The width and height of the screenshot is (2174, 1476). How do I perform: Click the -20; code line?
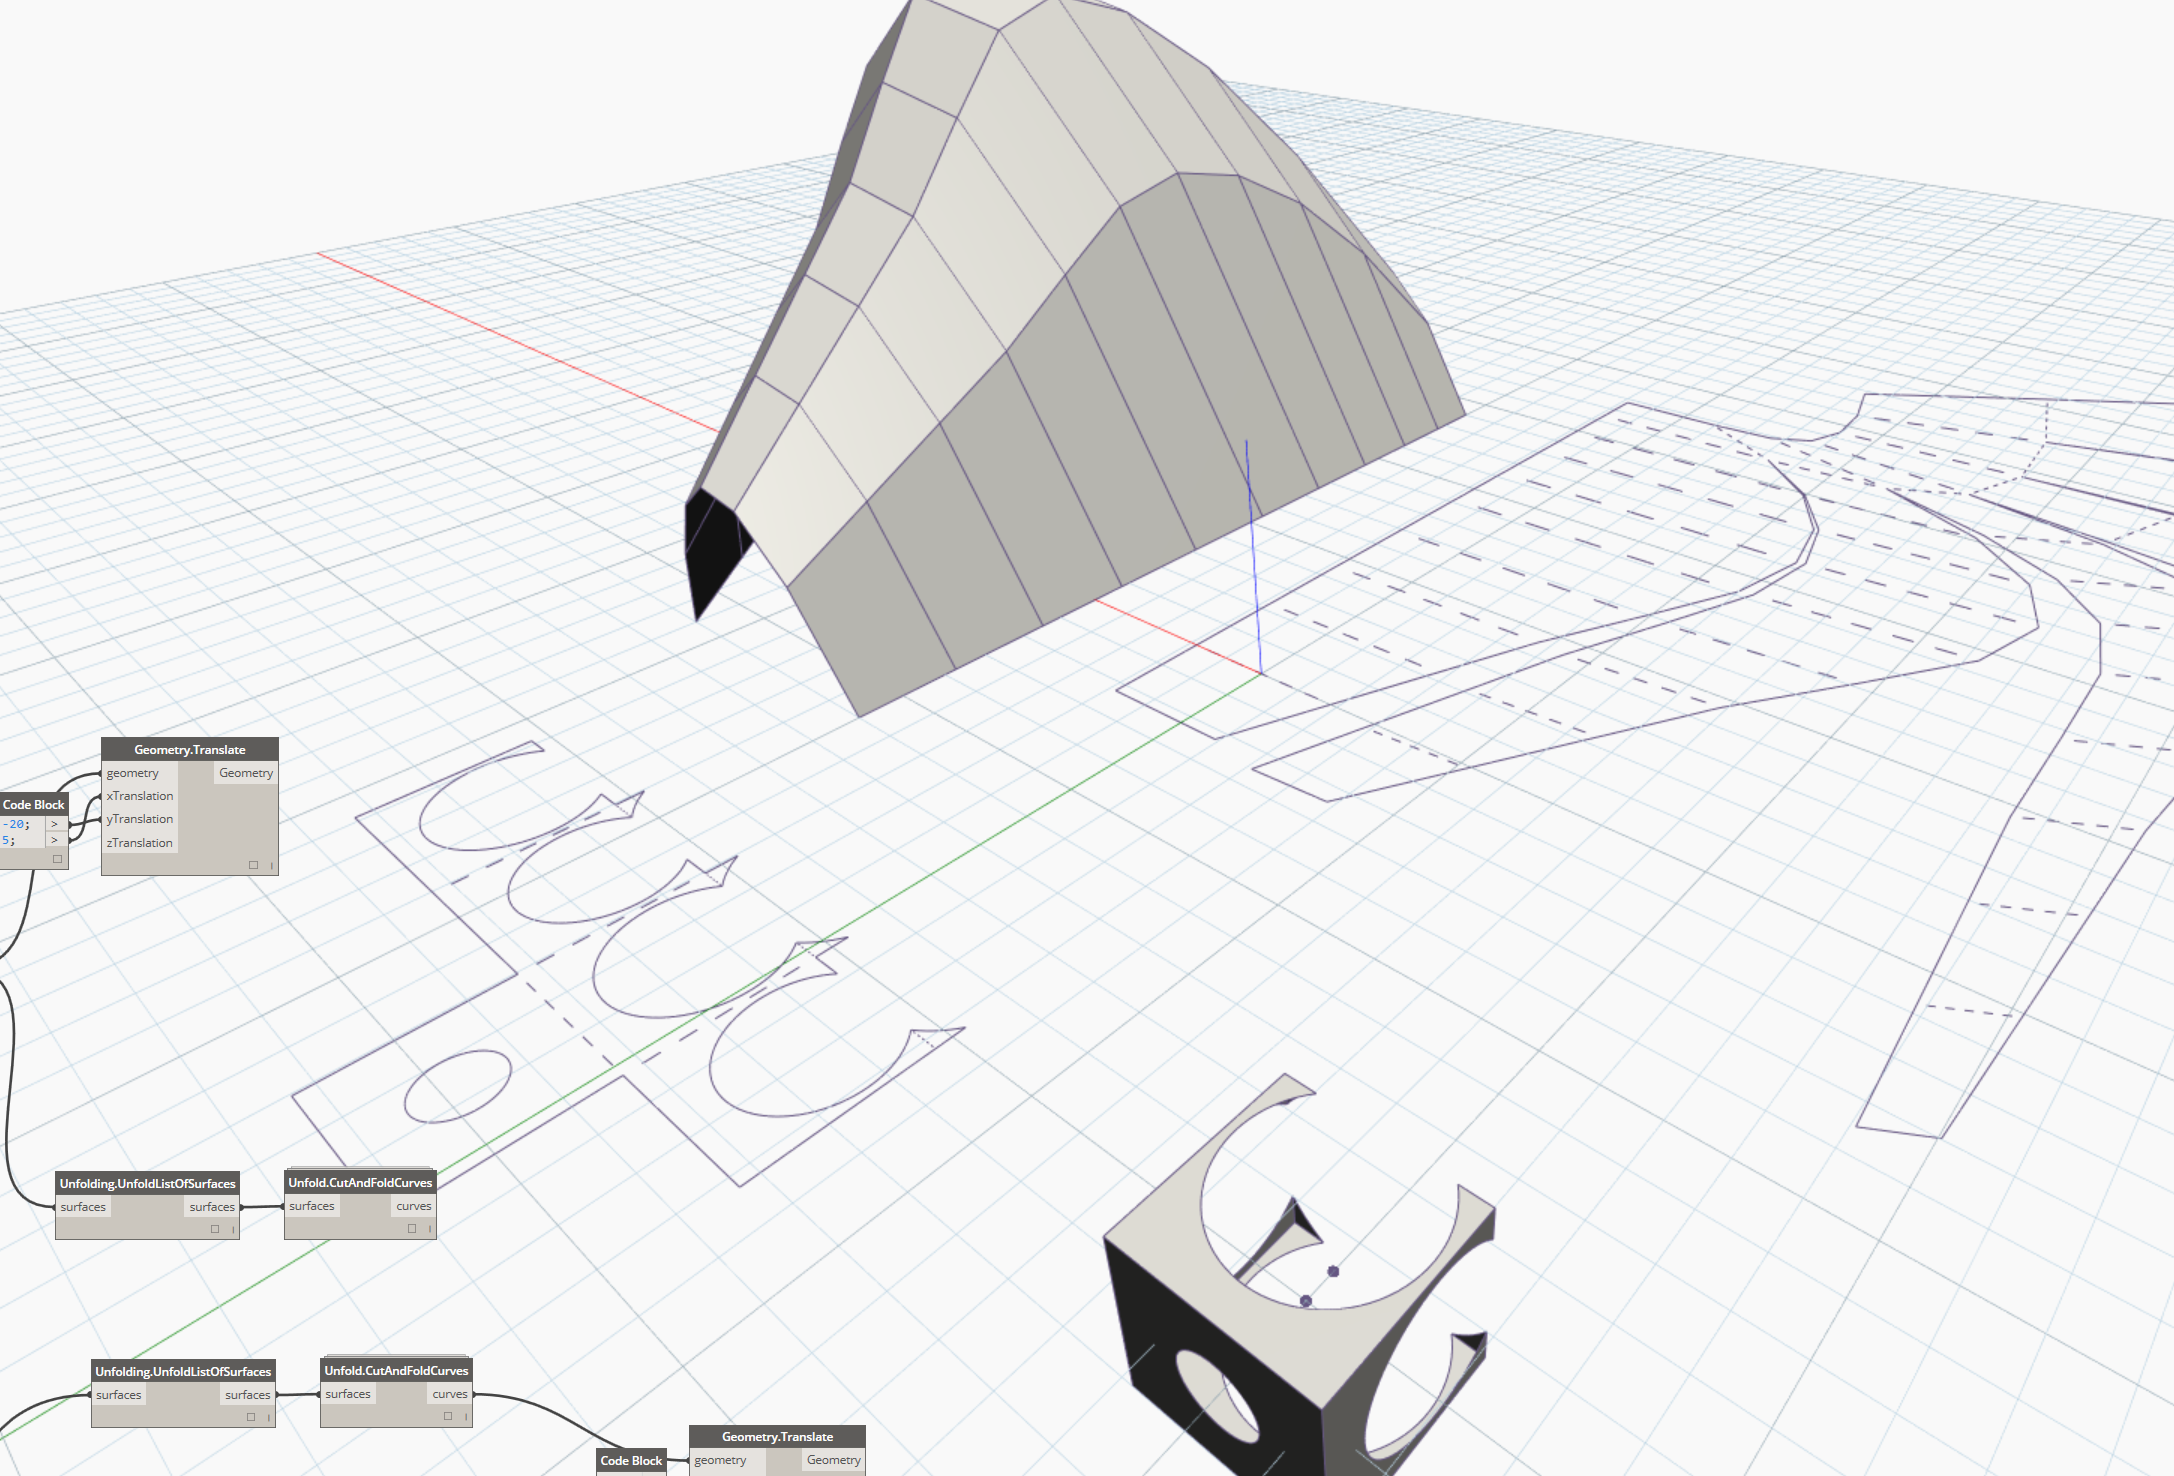[x=17, y=824]
